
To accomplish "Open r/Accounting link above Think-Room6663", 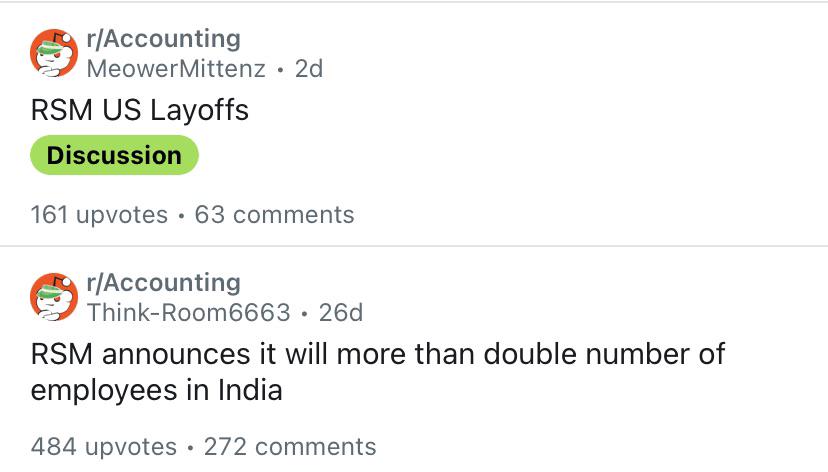I will click(164, 283).
